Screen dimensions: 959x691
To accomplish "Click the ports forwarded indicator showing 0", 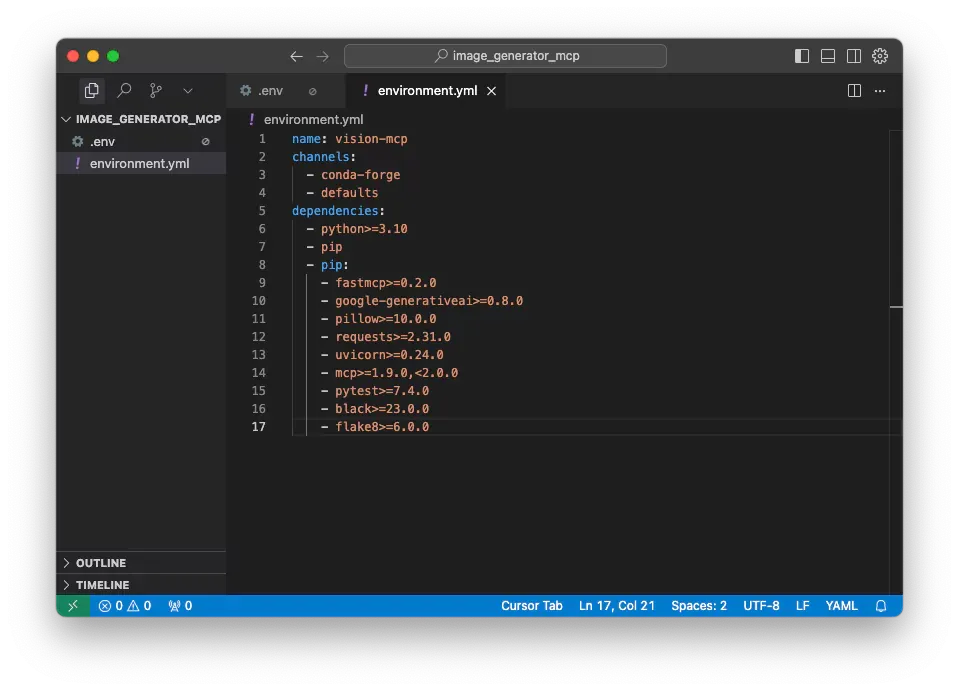I will [x=180, y=605].
